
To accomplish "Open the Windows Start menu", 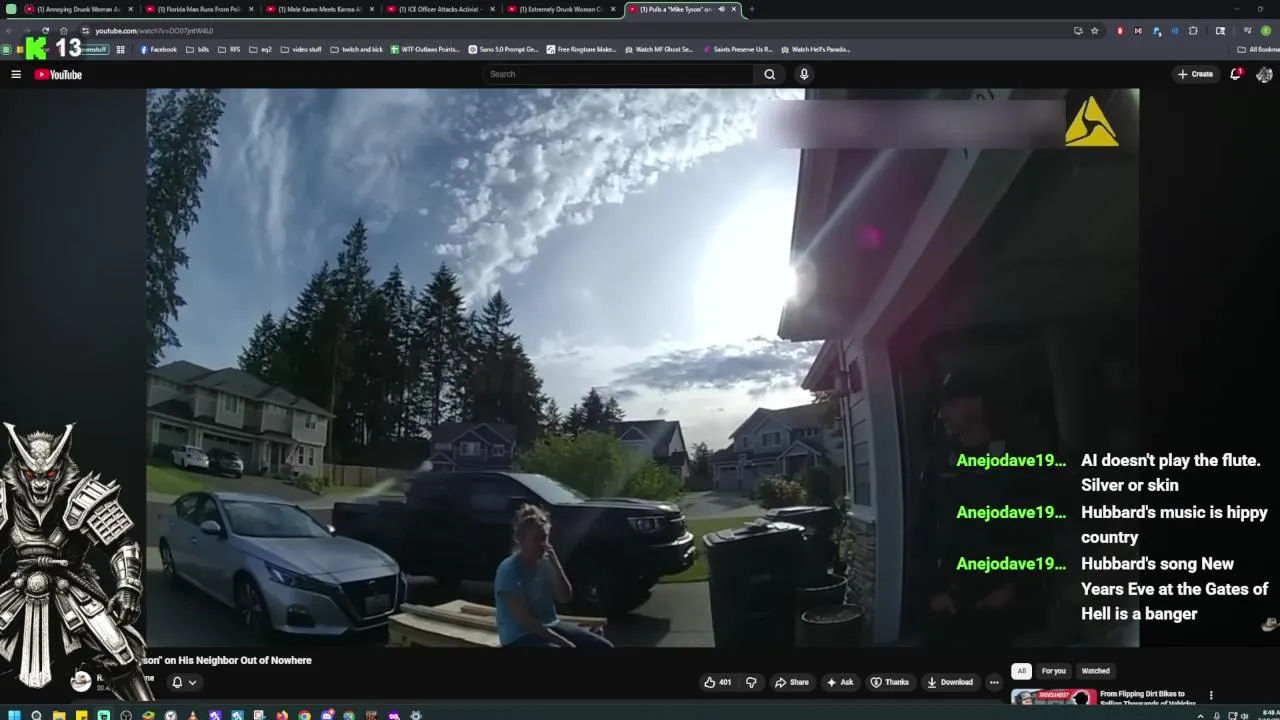I will pos(14,715).
